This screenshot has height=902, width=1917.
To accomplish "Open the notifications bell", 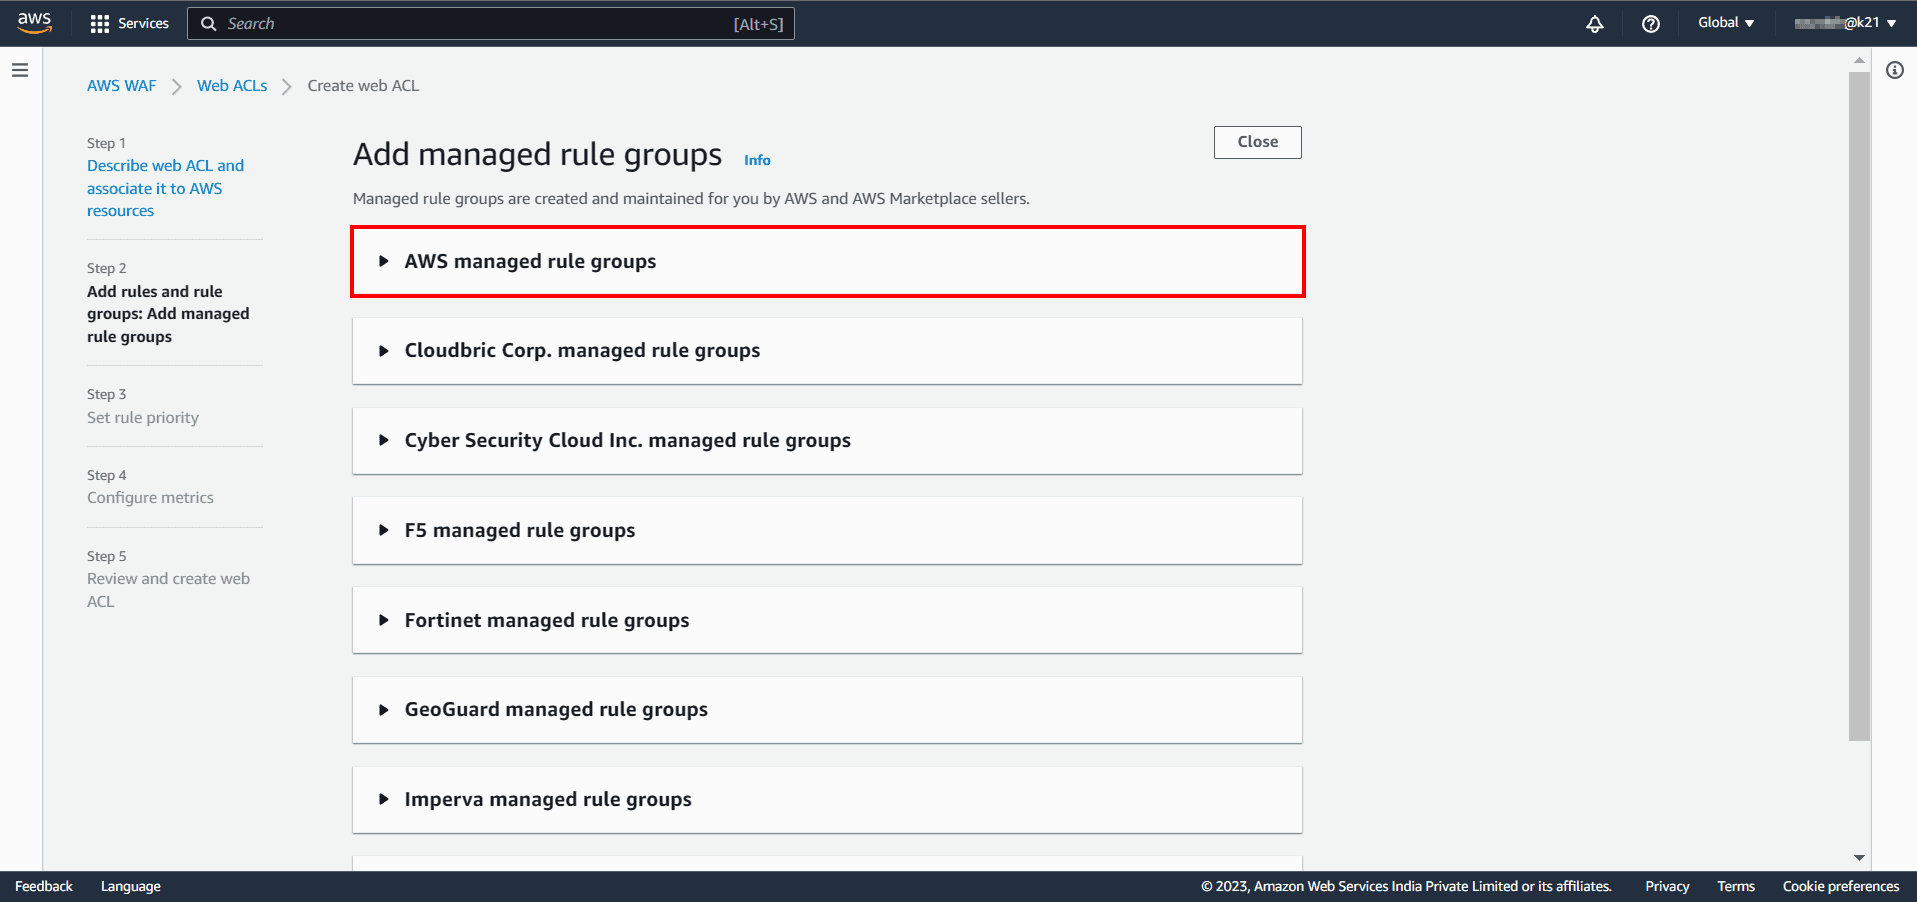I will click(x=1594, y=24).
